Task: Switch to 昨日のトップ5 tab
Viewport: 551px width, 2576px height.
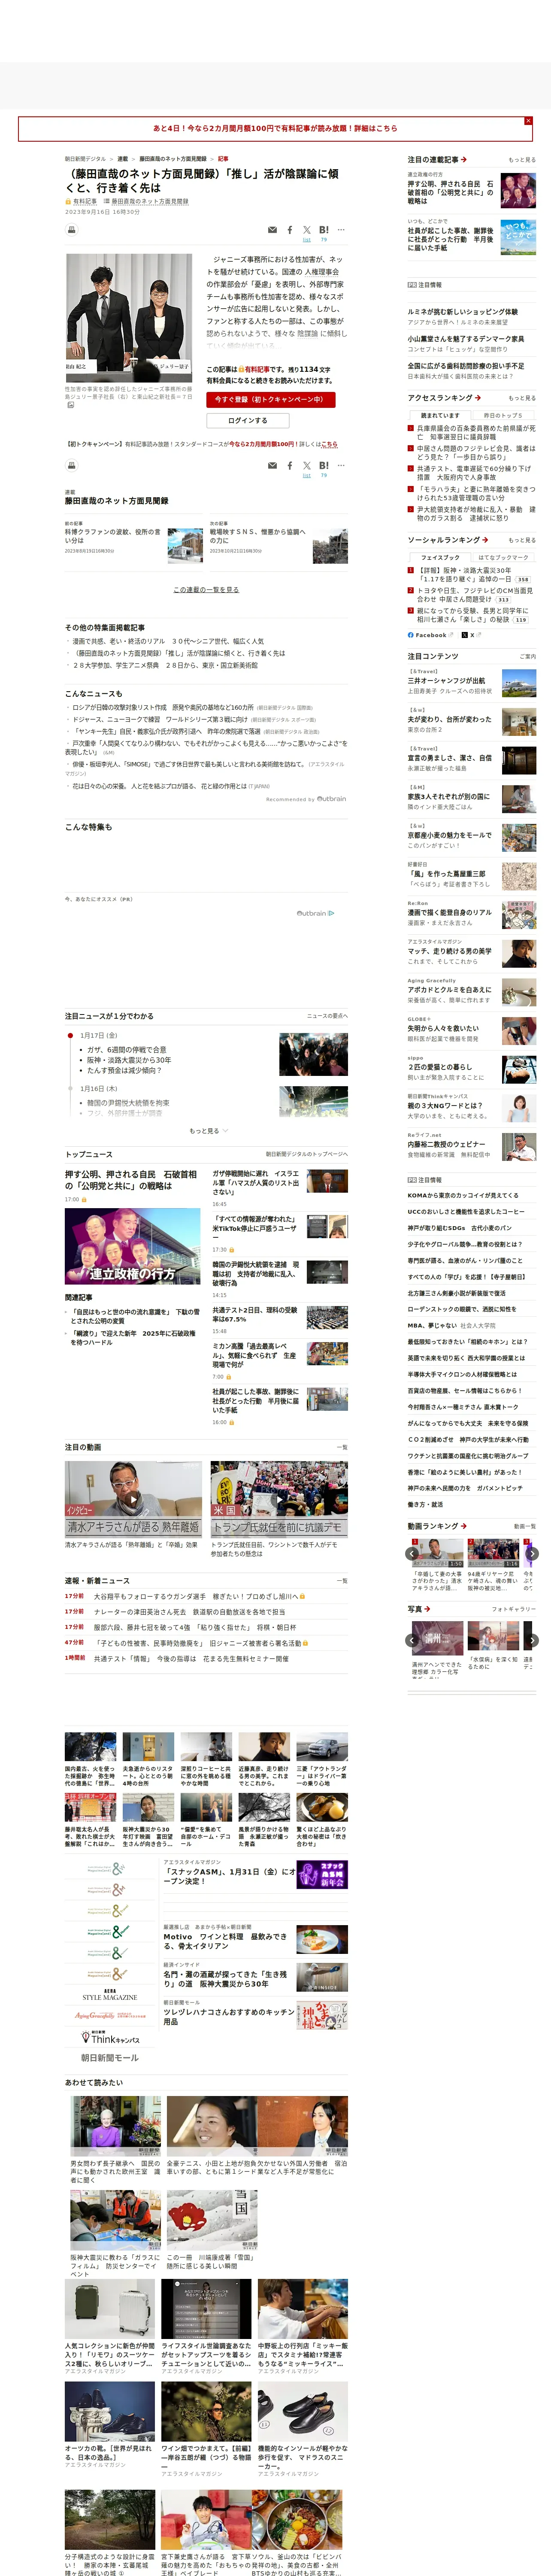Action: point(503,415)
